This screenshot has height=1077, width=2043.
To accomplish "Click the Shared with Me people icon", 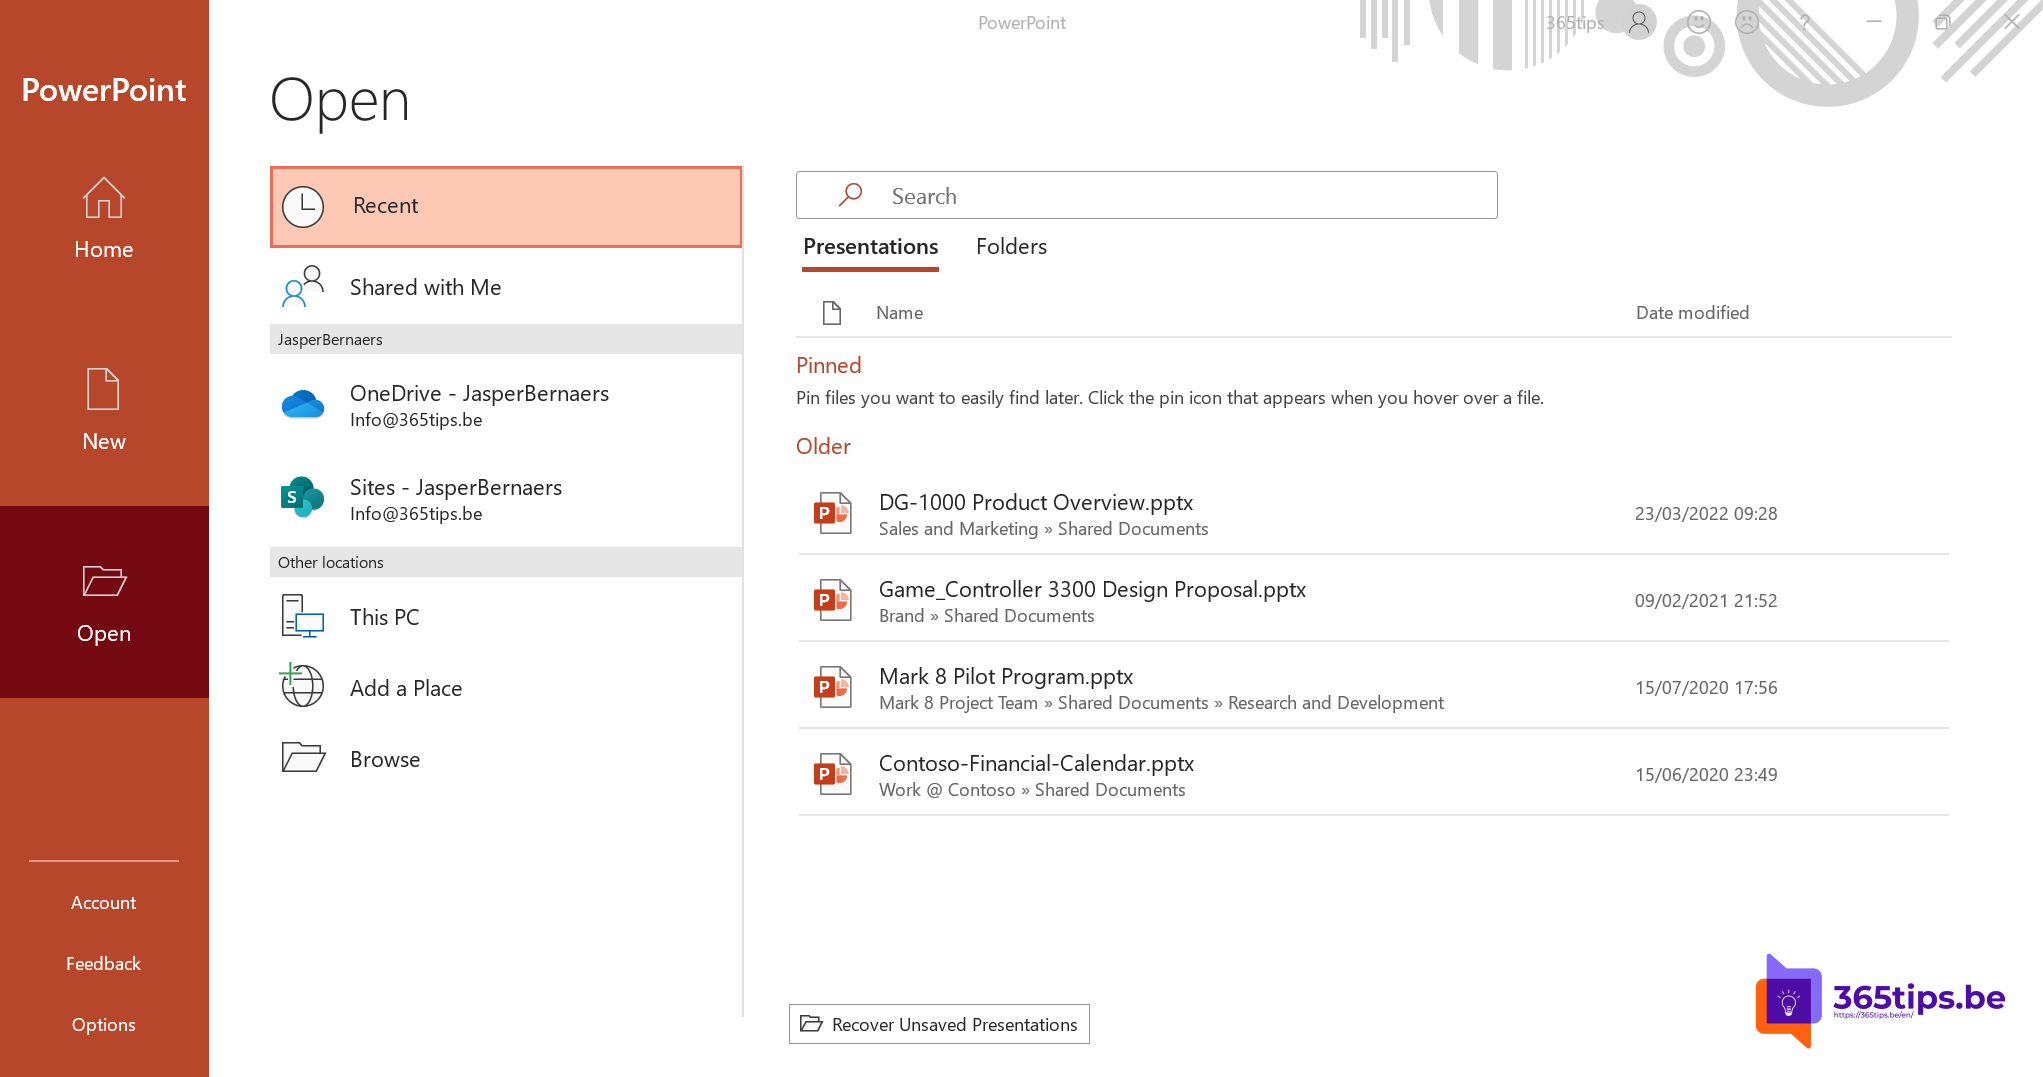I will tap(302, 286).
